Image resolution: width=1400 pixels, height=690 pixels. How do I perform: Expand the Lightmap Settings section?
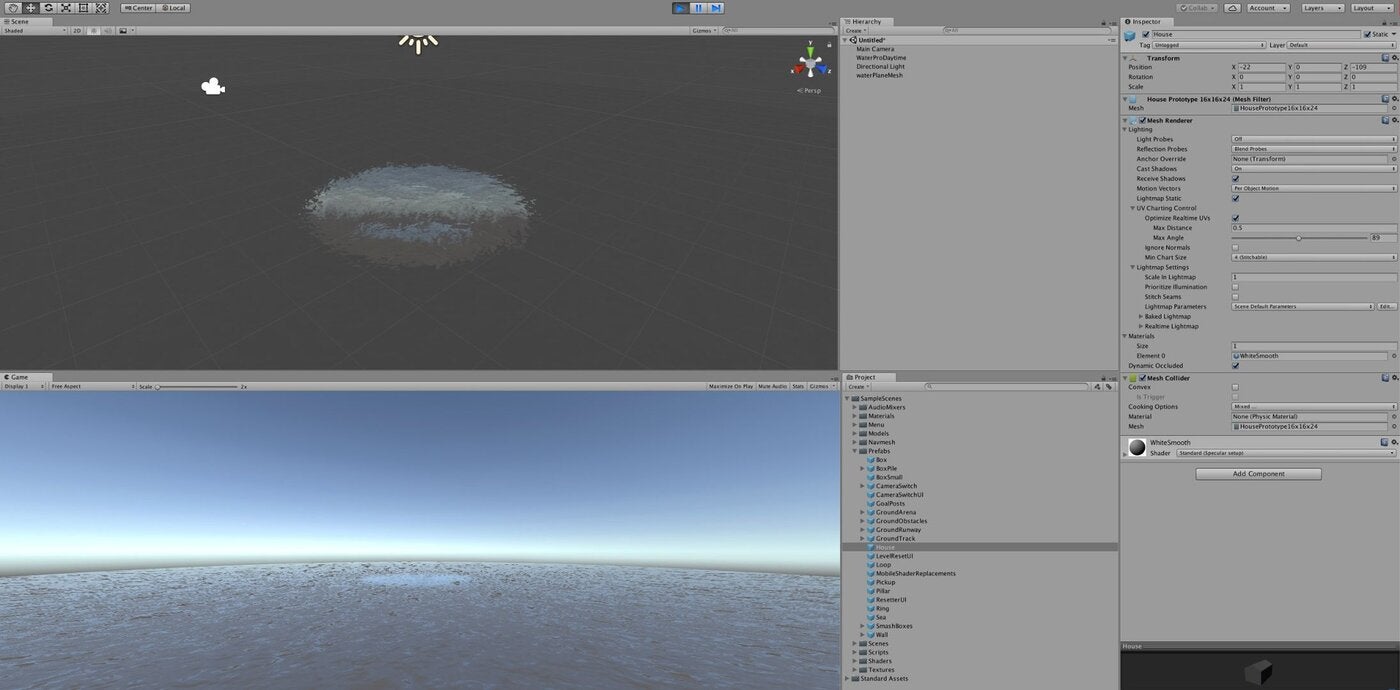point(1132,267)
